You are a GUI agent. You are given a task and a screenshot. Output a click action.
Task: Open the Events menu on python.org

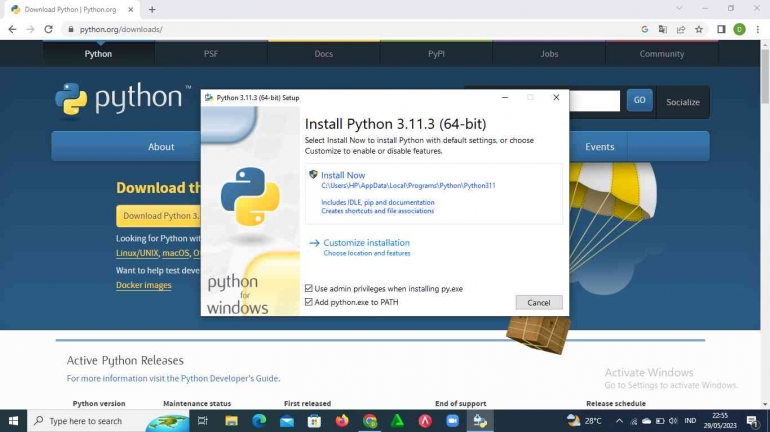[600, 147]
